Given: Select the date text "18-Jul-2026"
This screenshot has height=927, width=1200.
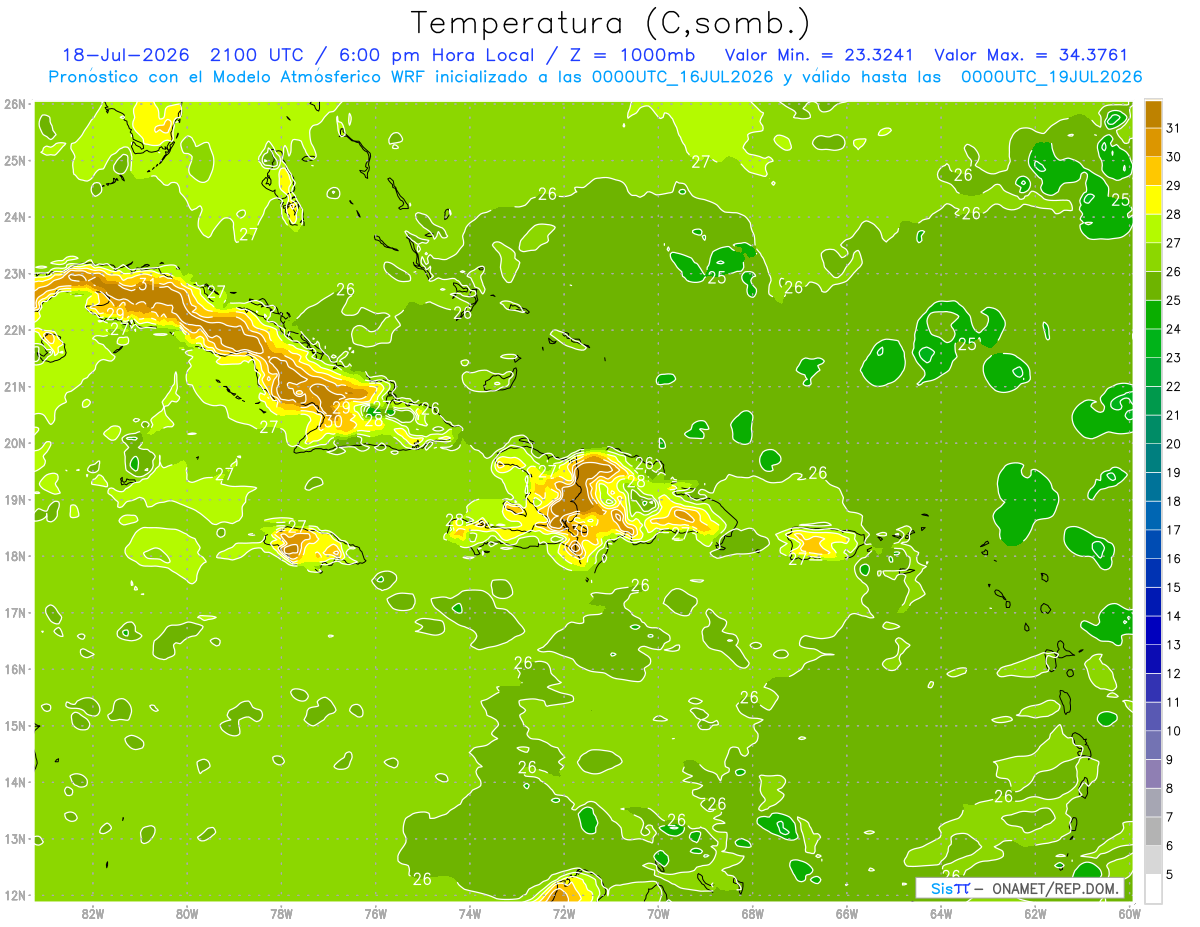Looking at the screenshot, I should coord(124,55).
